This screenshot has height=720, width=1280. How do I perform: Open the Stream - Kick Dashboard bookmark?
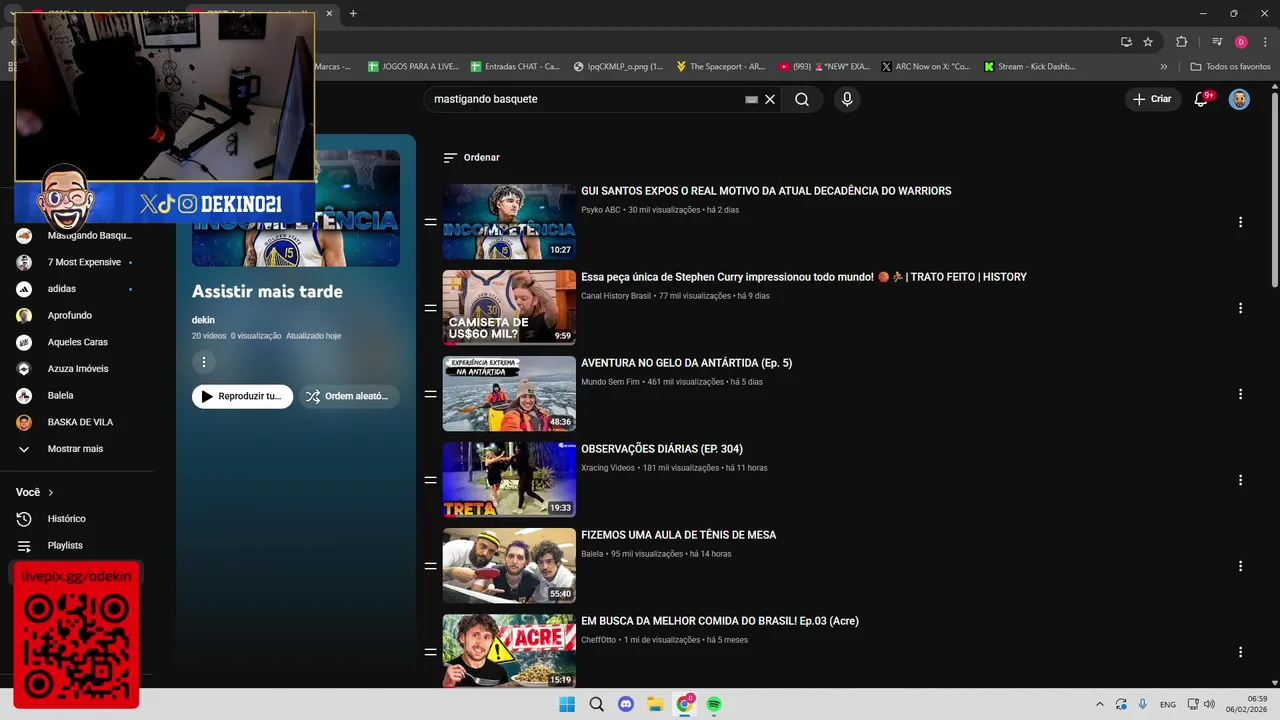[x=1030, y=66]
